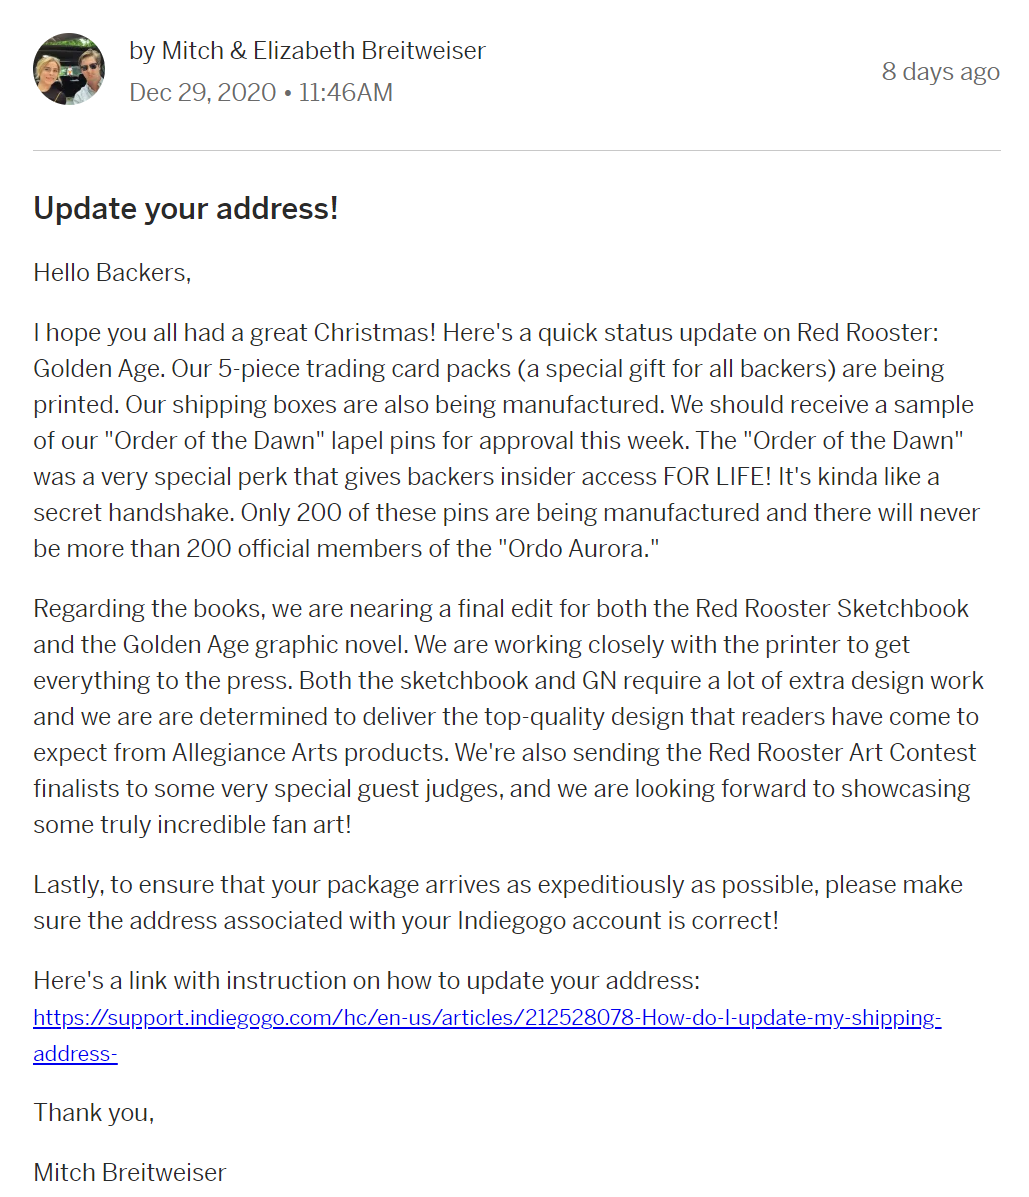Click the 'Update your address!' heading
Viewport: 1029px width, 1197px height.
[185, 208]
